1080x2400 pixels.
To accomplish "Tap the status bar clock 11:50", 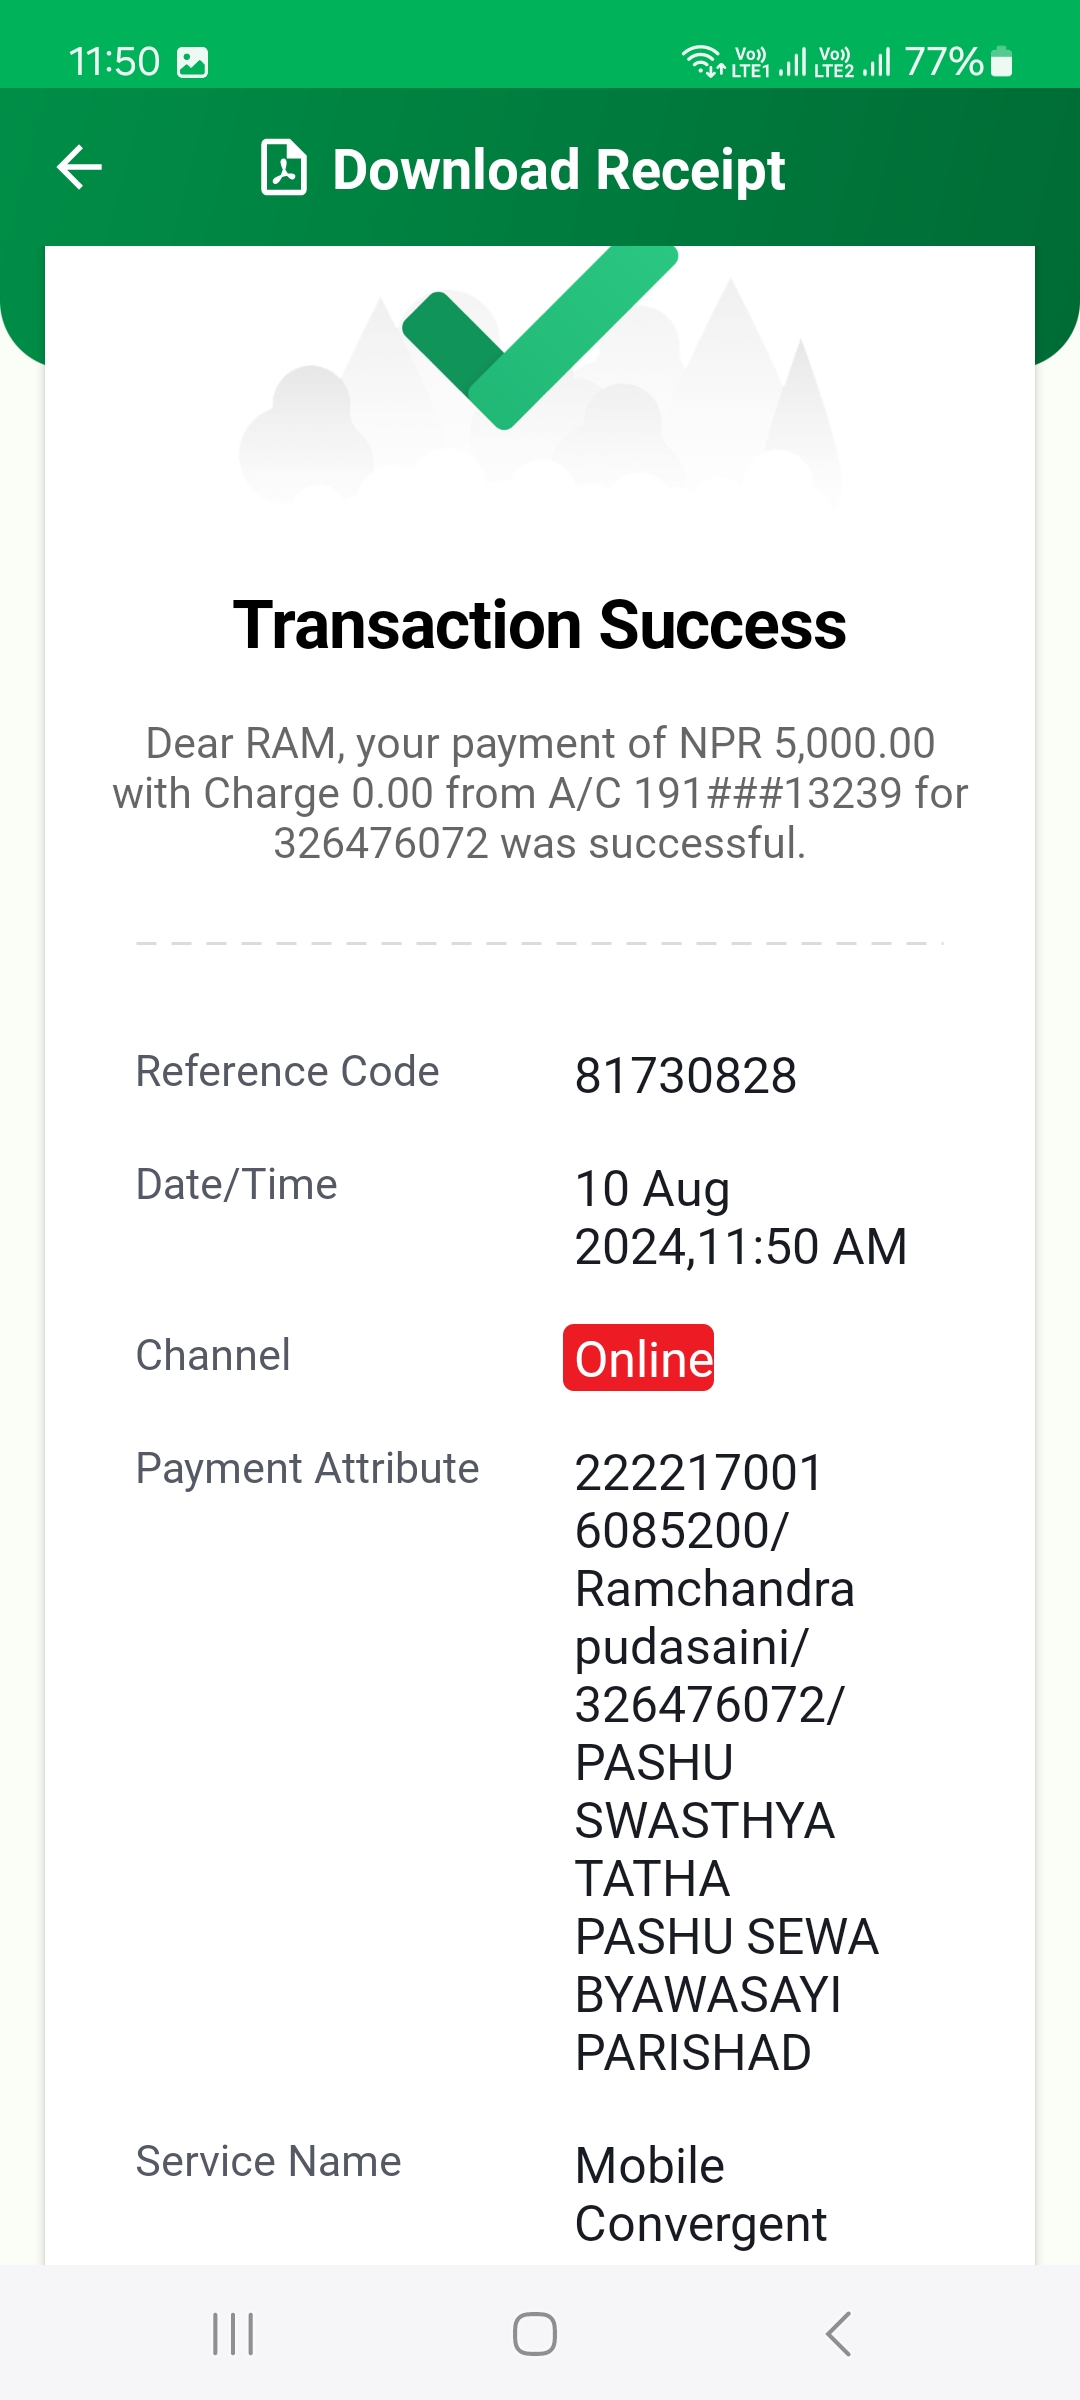I will coord(114,62).
